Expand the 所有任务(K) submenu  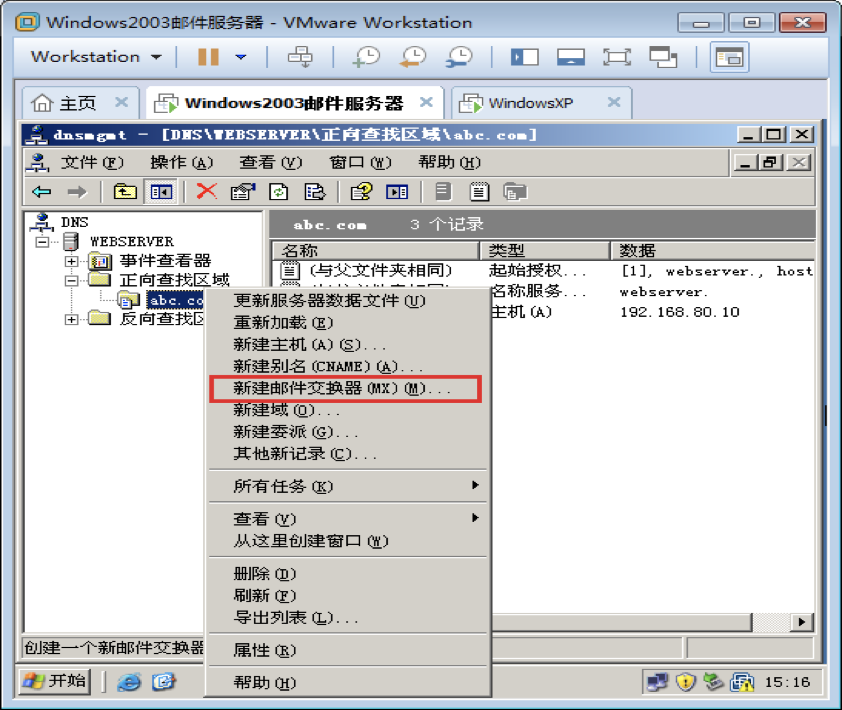[x=348, y=487]
